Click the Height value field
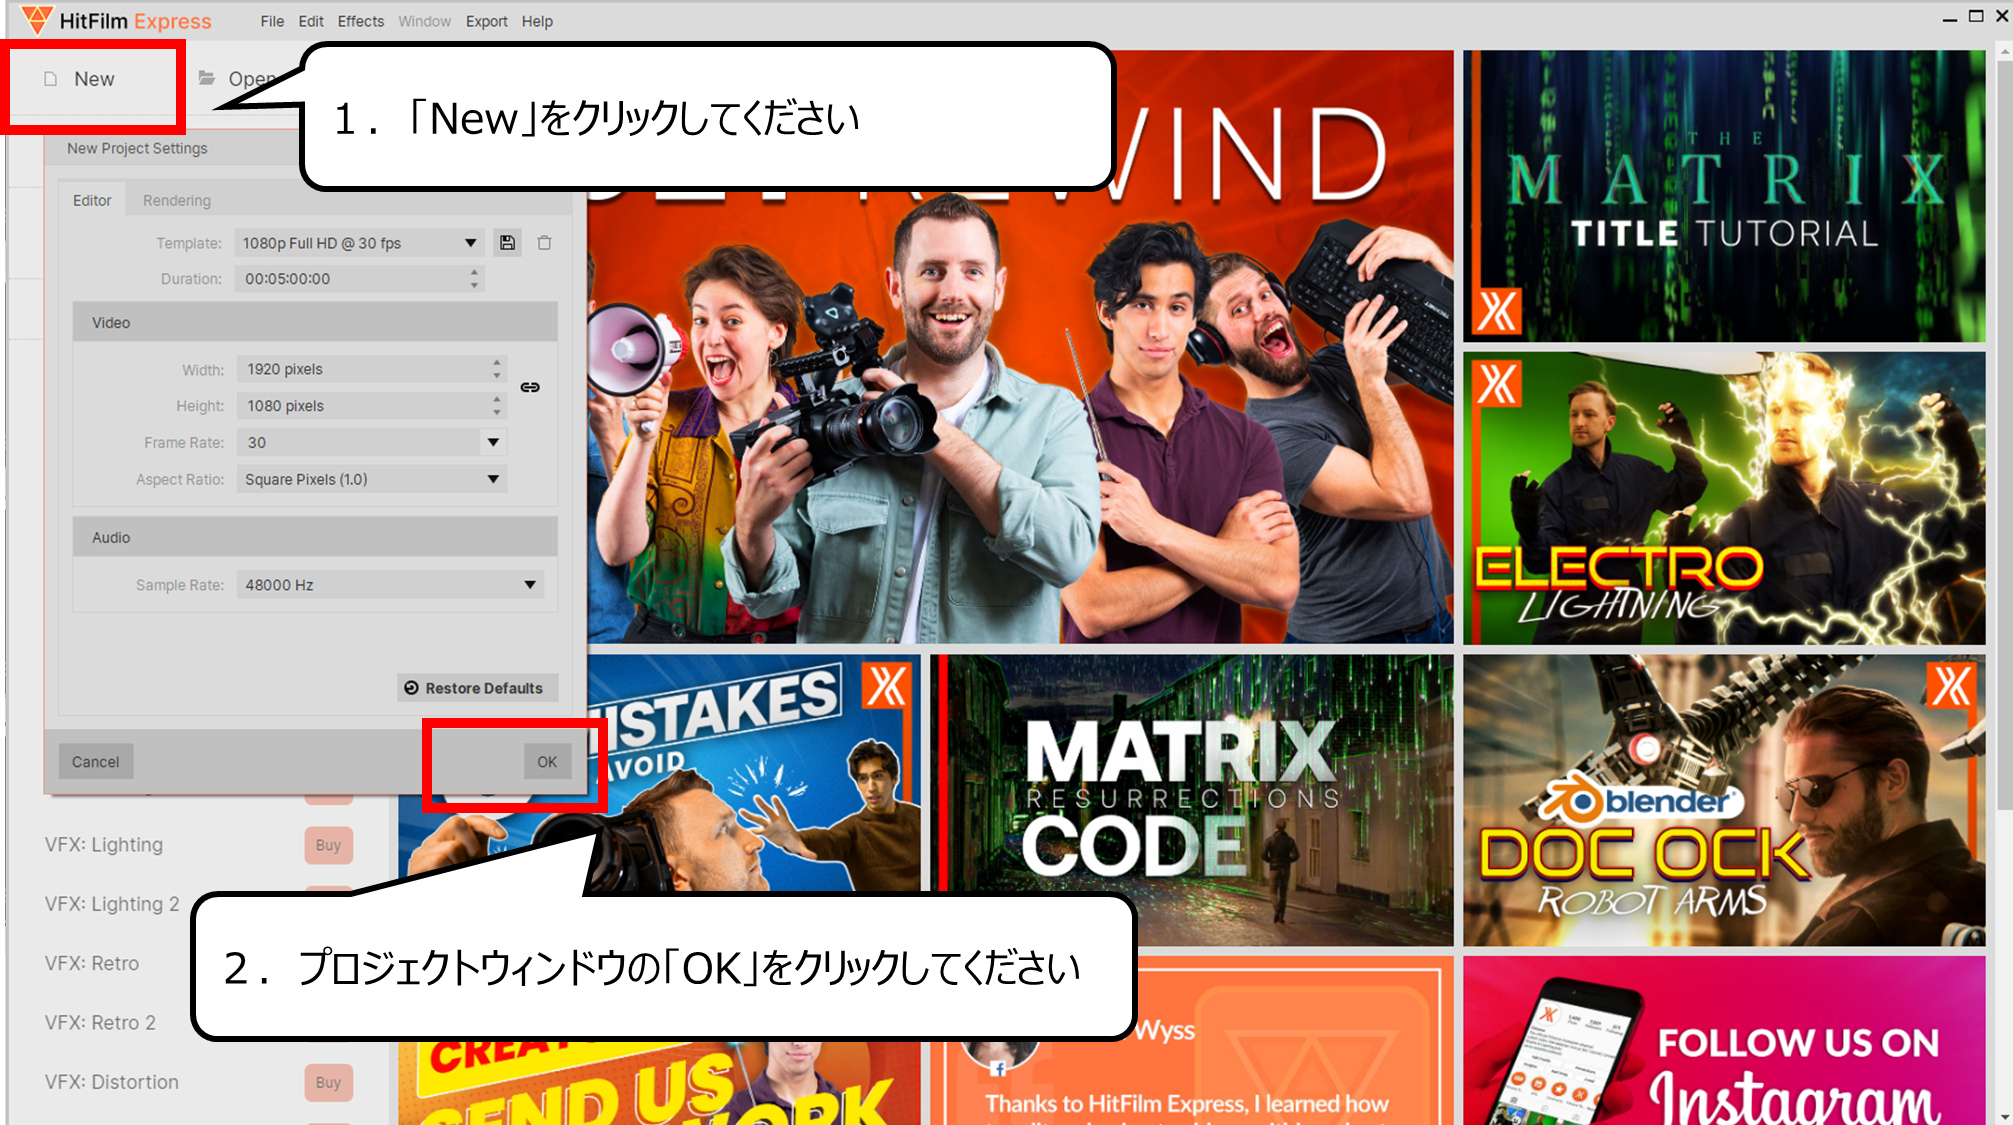Screen dimensions: 2013x1125 click(362, 406)
